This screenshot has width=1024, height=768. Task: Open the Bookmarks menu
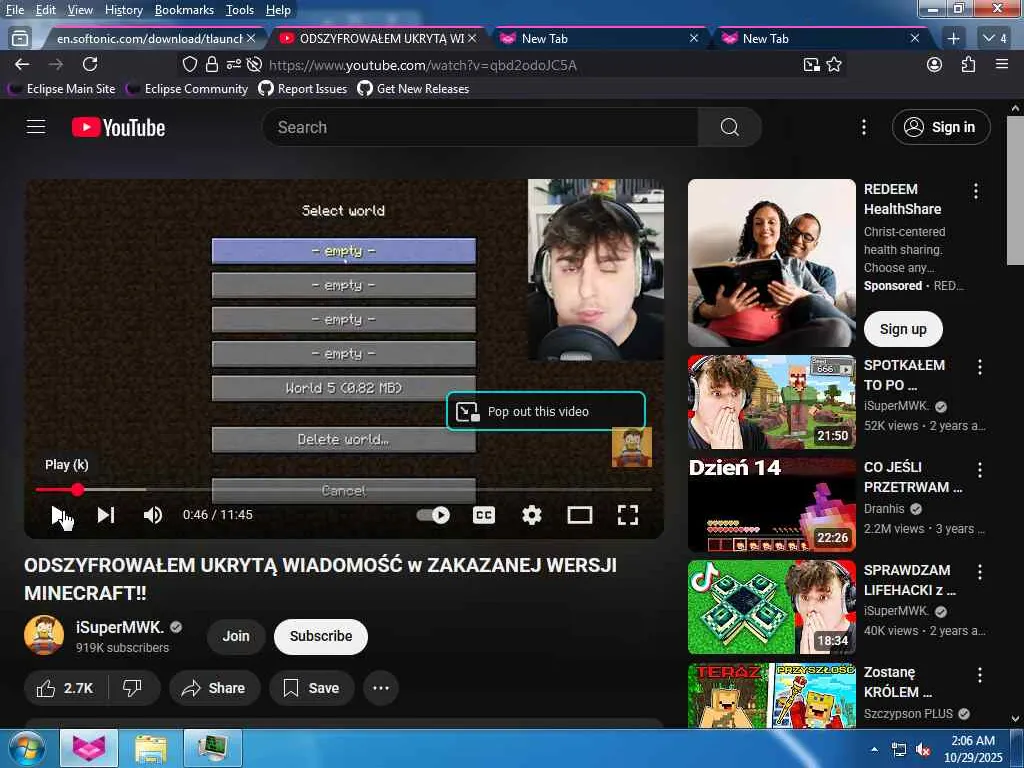[184, 10]
